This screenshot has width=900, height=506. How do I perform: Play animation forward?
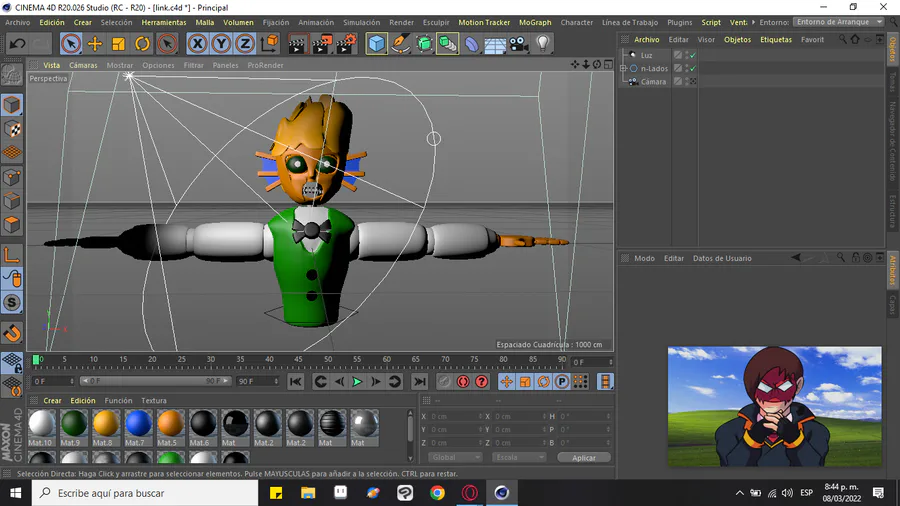[357, 382]
